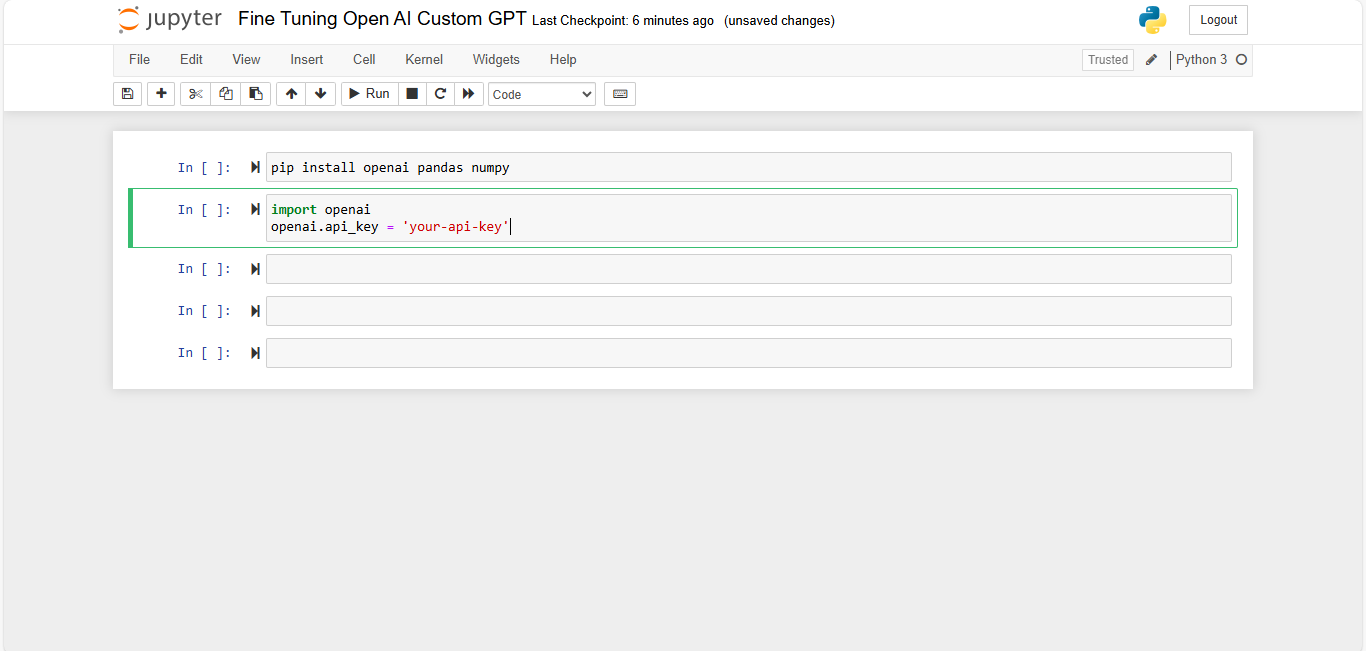1366x651 pixels.
Task: Click the Run button
Action: point(368,93)
